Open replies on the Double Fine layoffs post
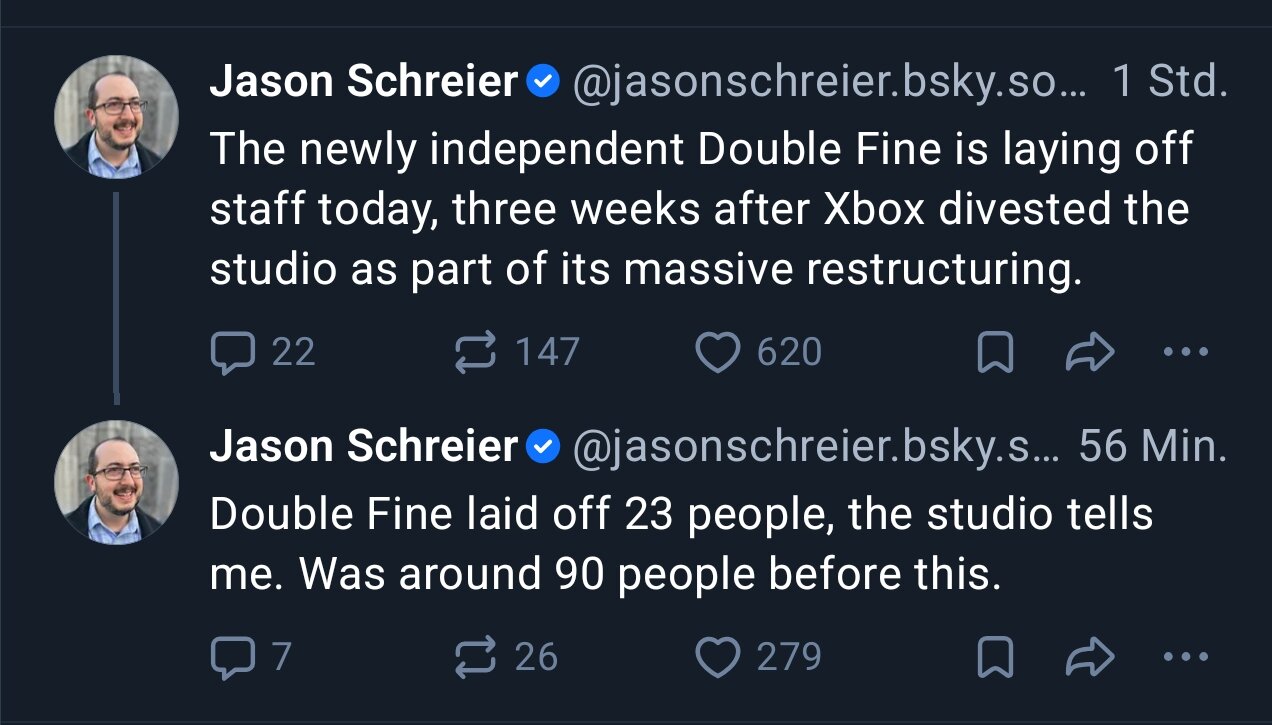This screenshot has height=725, width=1272. point(263,352)
